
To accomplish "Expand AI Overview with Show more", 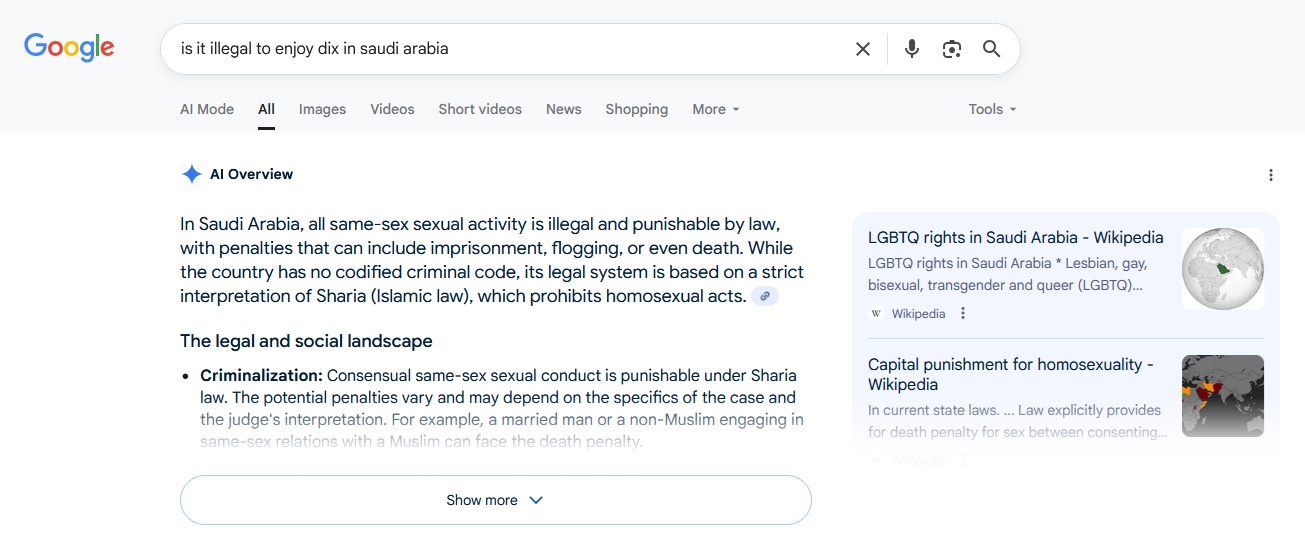I will tap(495, 500).
